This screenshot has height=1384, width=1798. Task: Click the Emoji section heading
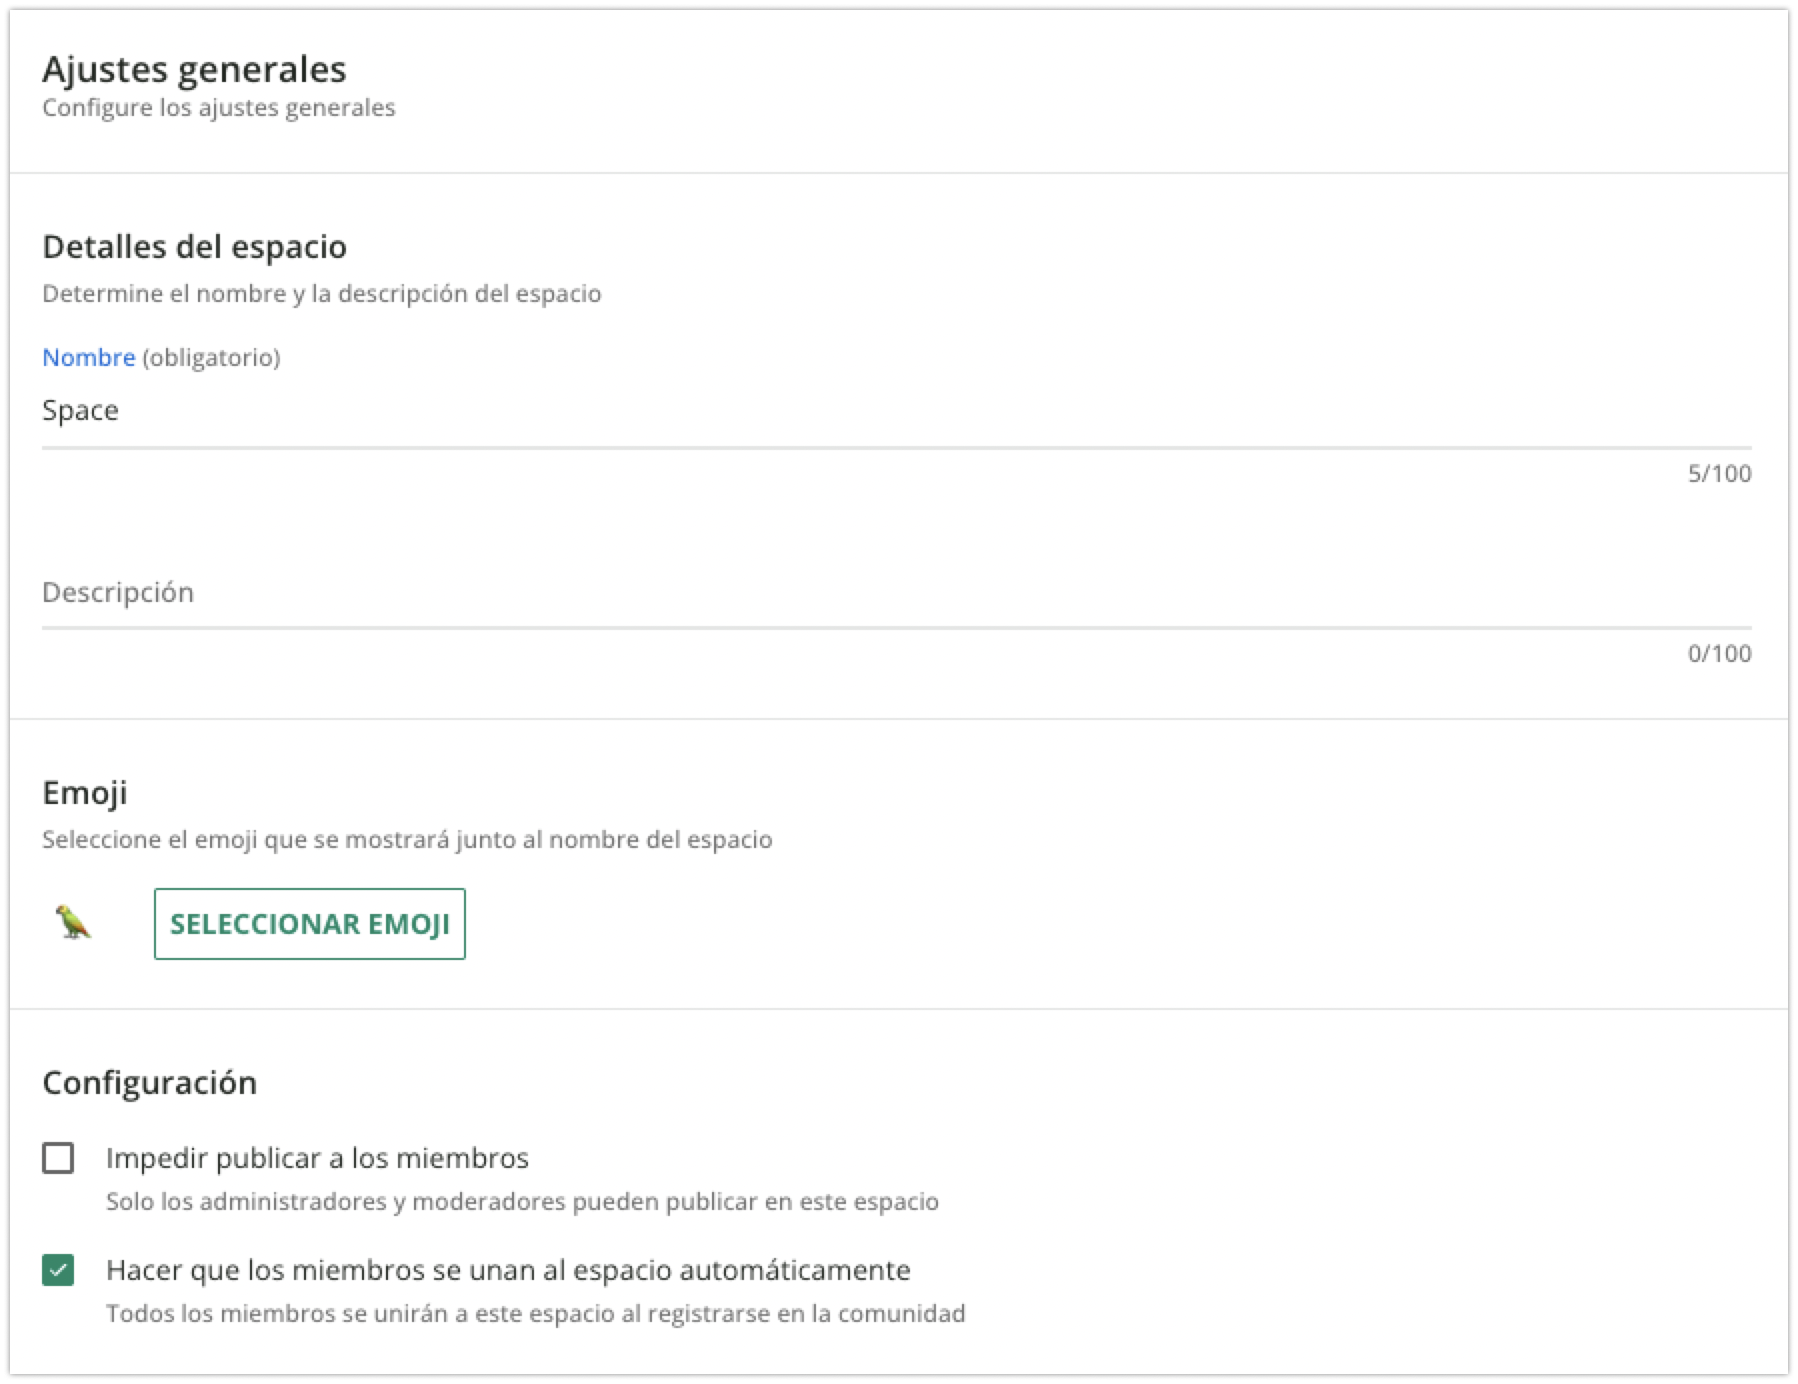tap(84, 792)
